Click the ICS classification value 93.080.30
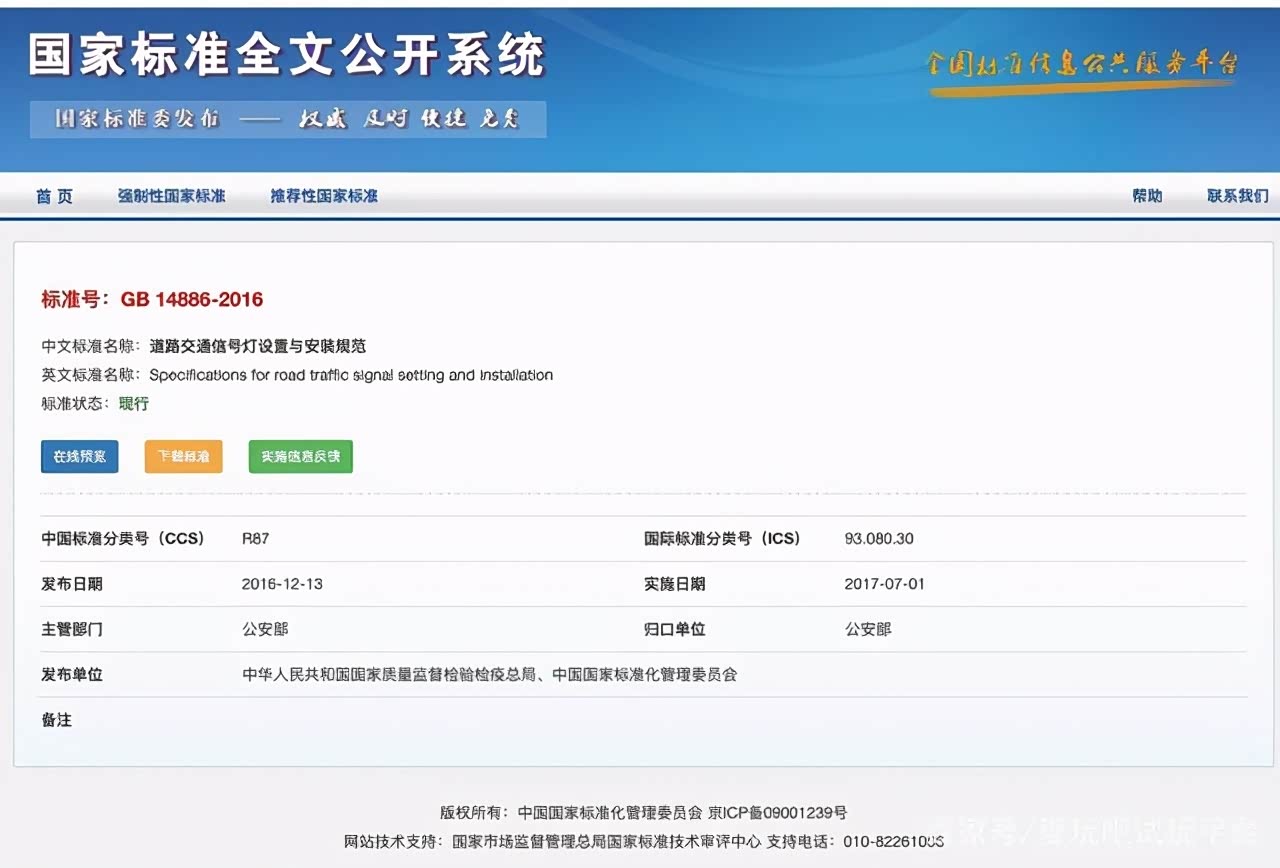This screenshot has height=868, width=1280. click(879, 538)
